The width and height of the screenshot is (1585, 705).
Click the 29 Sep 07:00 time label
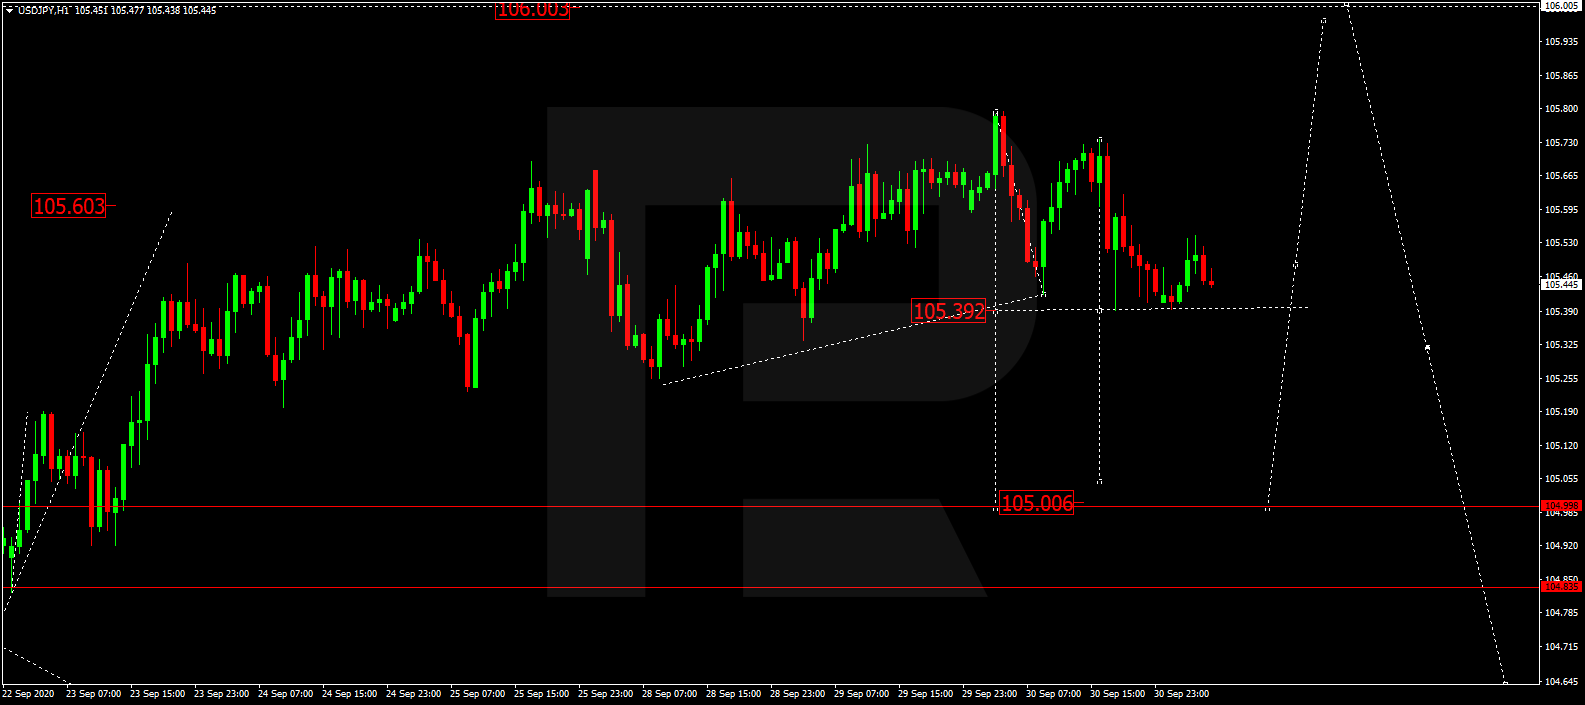(x=861, y=694)
